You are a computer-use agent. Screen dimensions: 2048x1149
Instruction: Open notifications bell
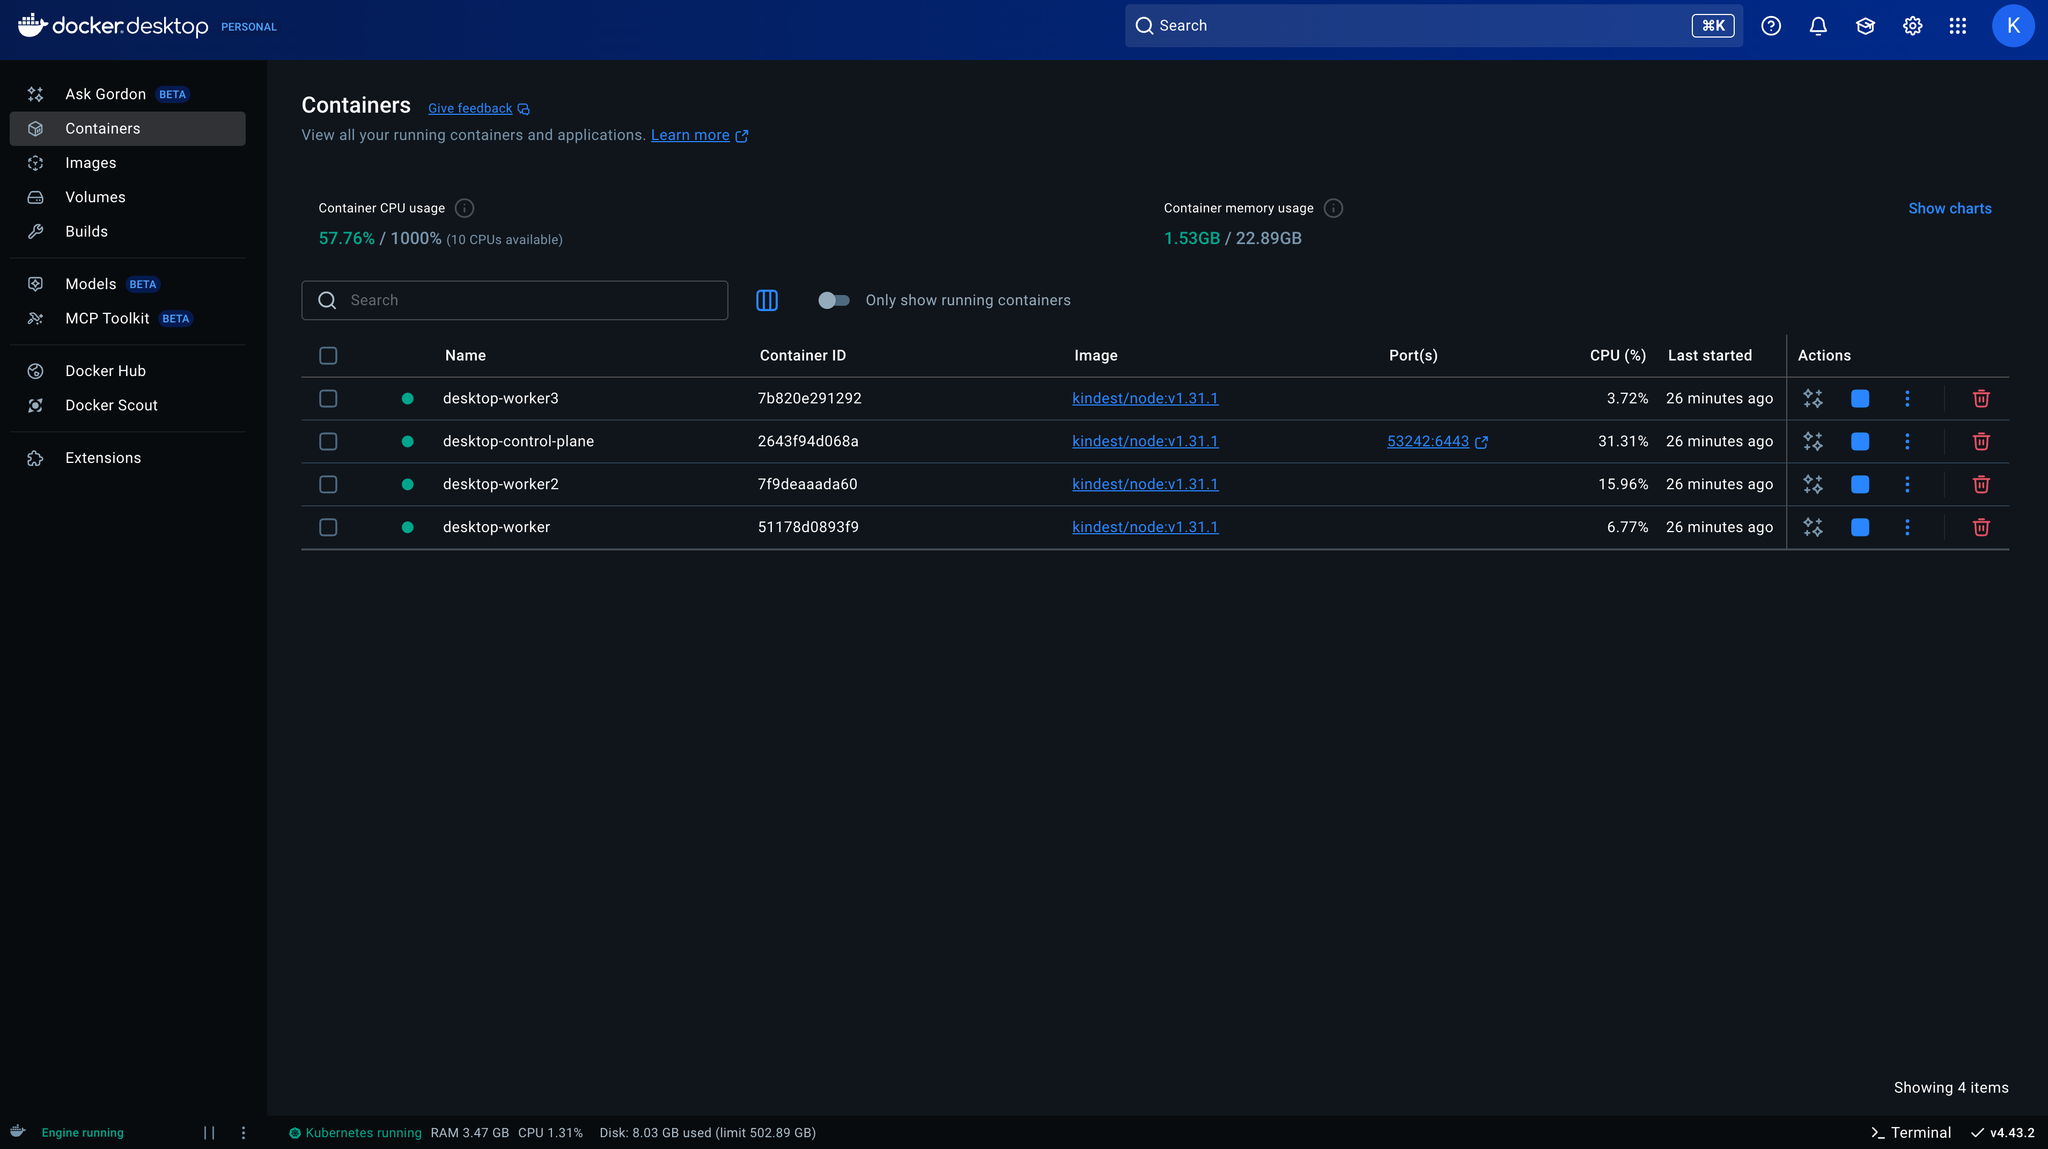click(x=1818, y=26)
